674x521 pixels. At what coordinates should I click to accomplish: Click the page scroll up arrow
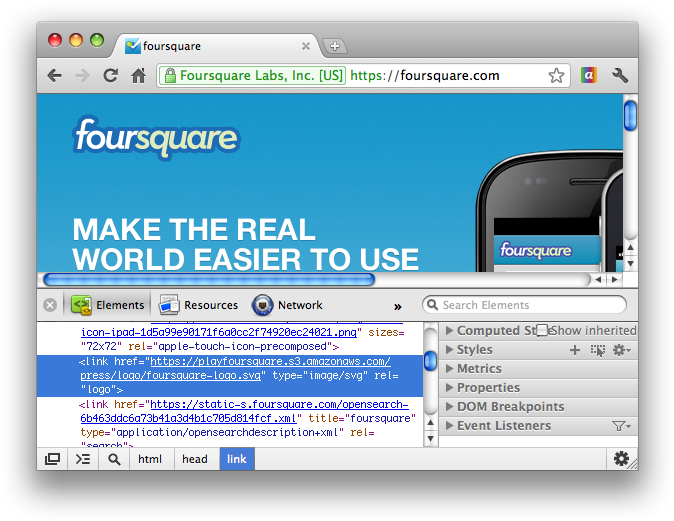(x=630, y=247)
